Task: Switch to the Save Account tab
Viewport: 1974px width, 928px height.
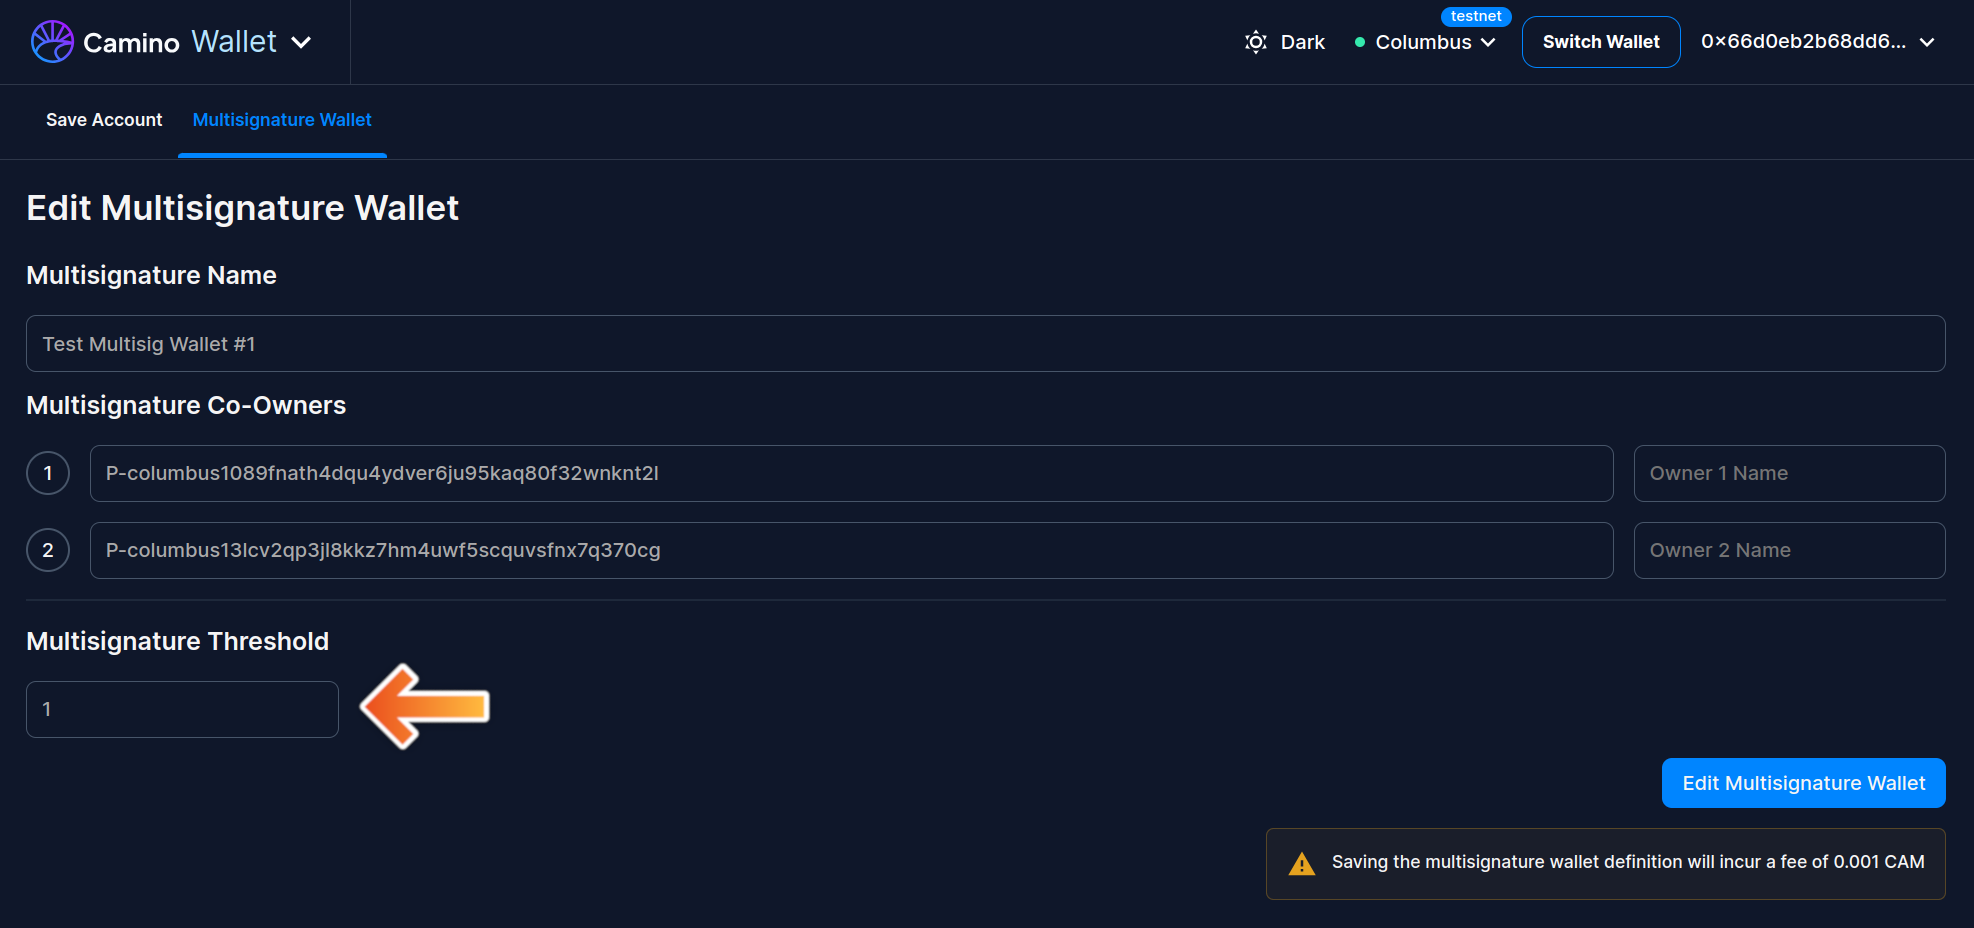Action: click(x=104, y=120)
